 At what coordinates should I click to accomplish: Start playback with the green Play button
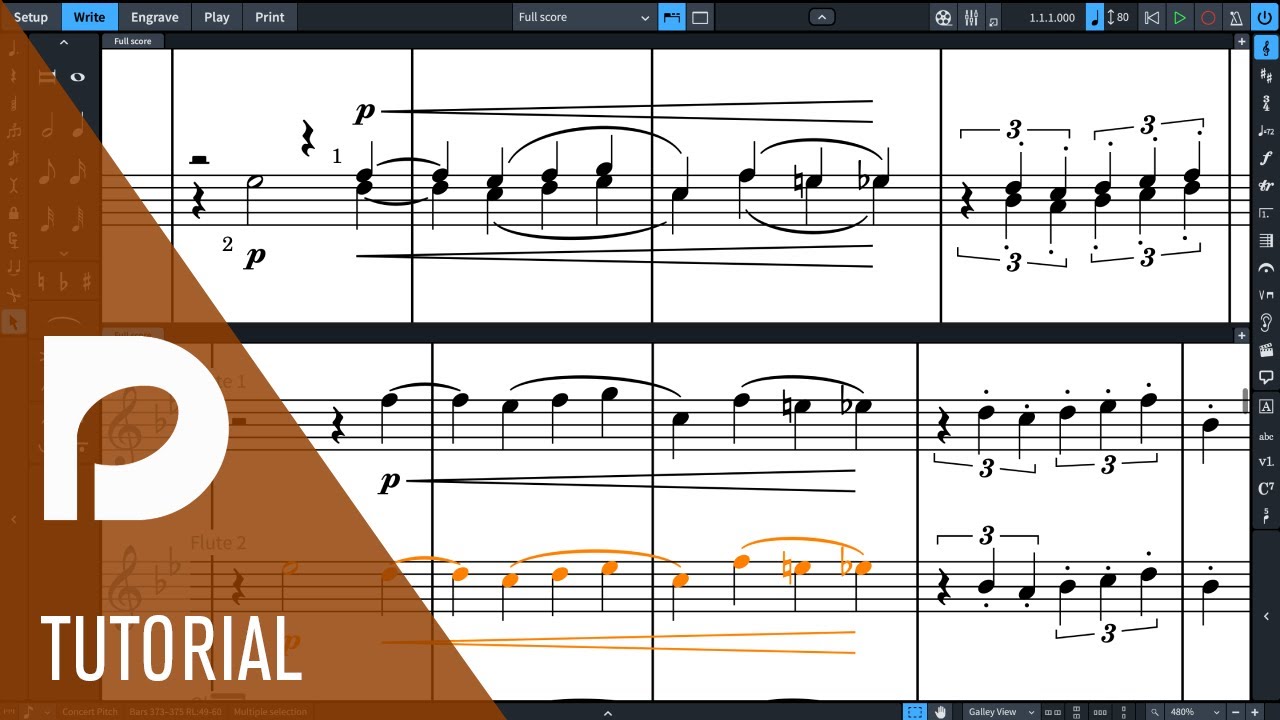(1180, 17)
